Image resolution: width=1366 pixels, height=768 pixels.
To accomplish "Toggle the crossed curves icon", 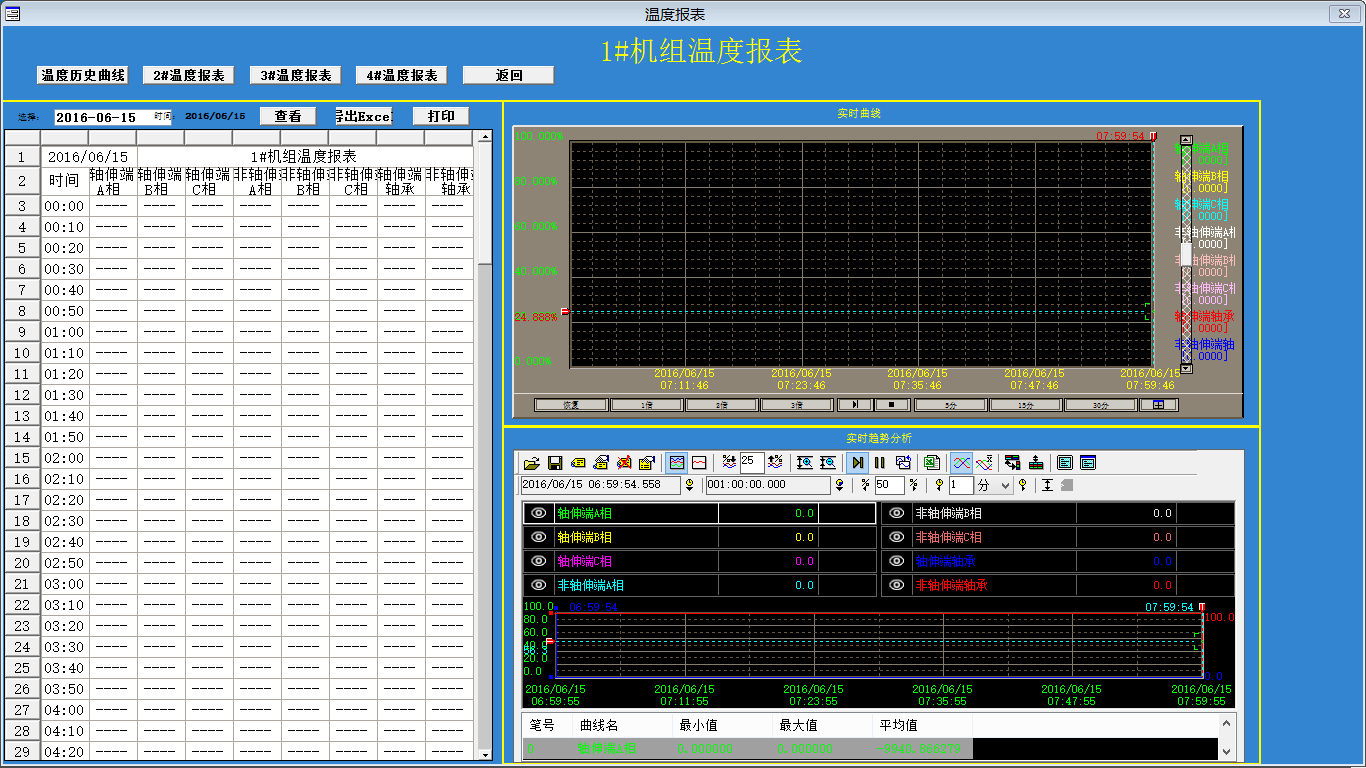I will (x=961, y=463).
